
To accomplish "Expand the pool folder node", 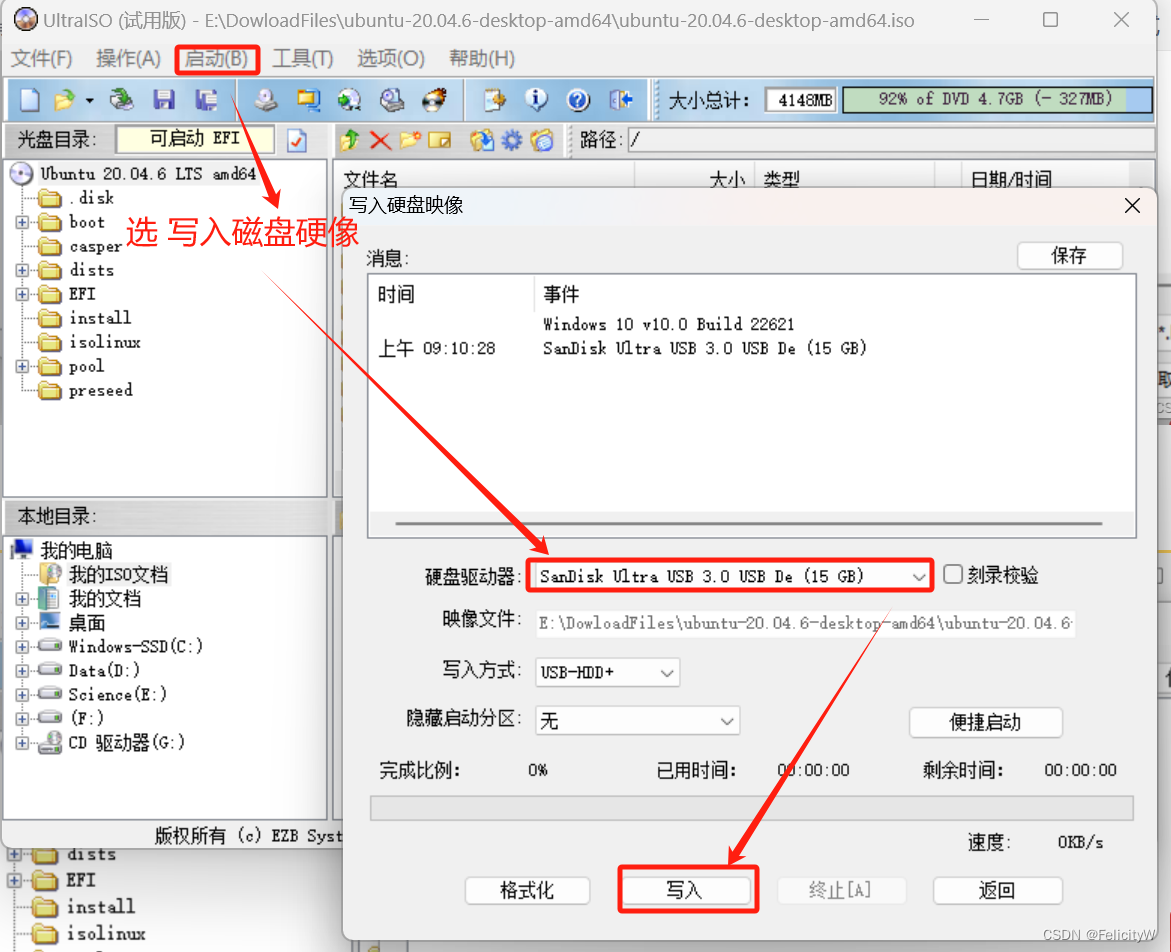I will coord(22,367).
